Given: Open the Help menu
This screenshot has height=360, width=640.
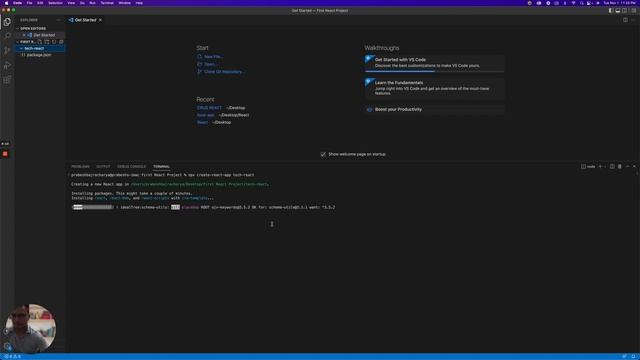Looking at the screenshot, I should [x=139, y=3].
